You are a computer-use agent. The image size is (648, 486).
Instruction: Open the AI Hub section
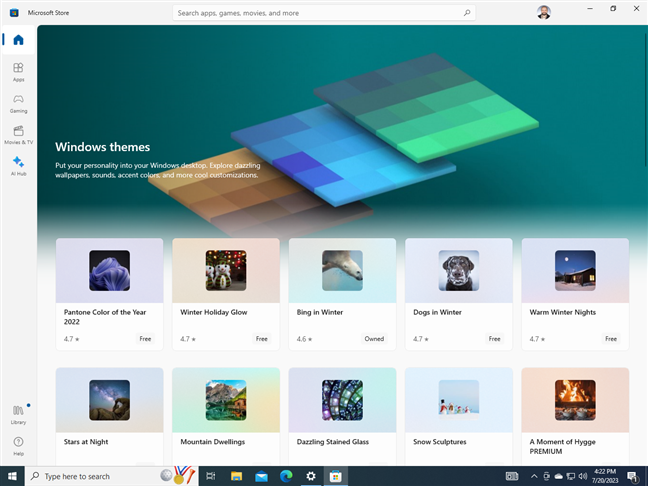18,165
